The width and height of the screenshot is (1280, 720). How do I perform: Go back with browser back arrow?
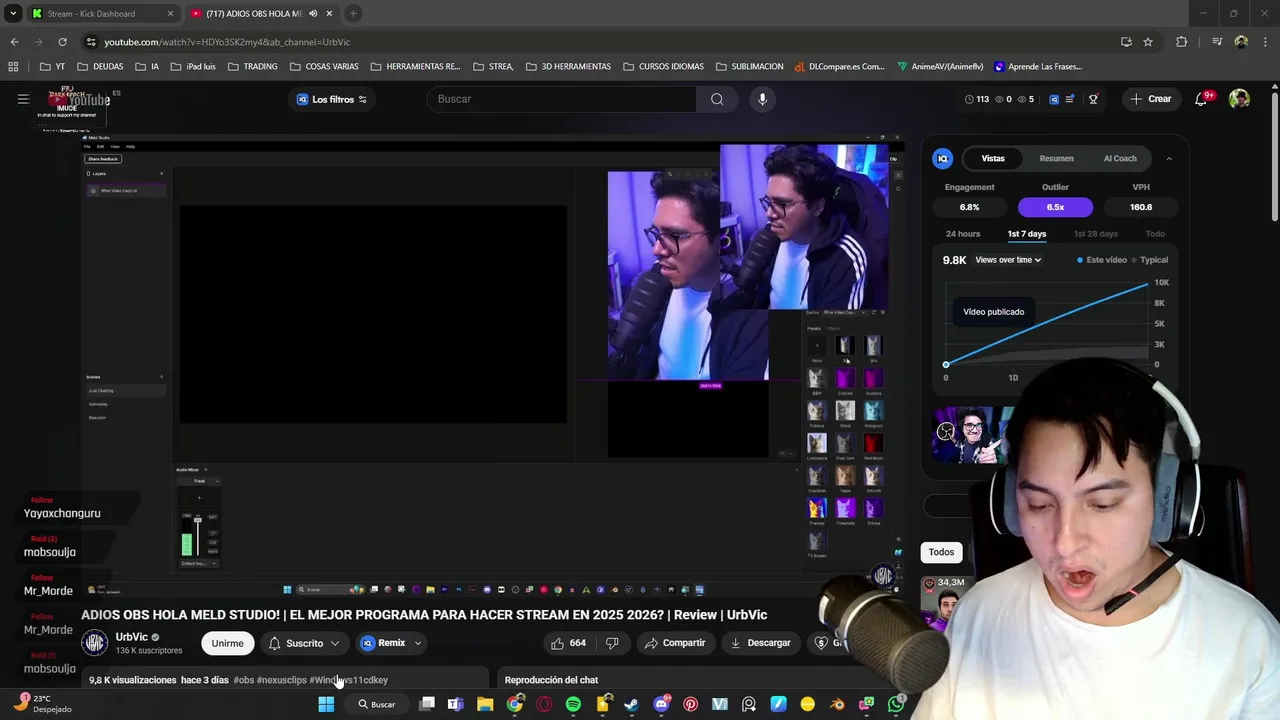click(x=14, y=42)
